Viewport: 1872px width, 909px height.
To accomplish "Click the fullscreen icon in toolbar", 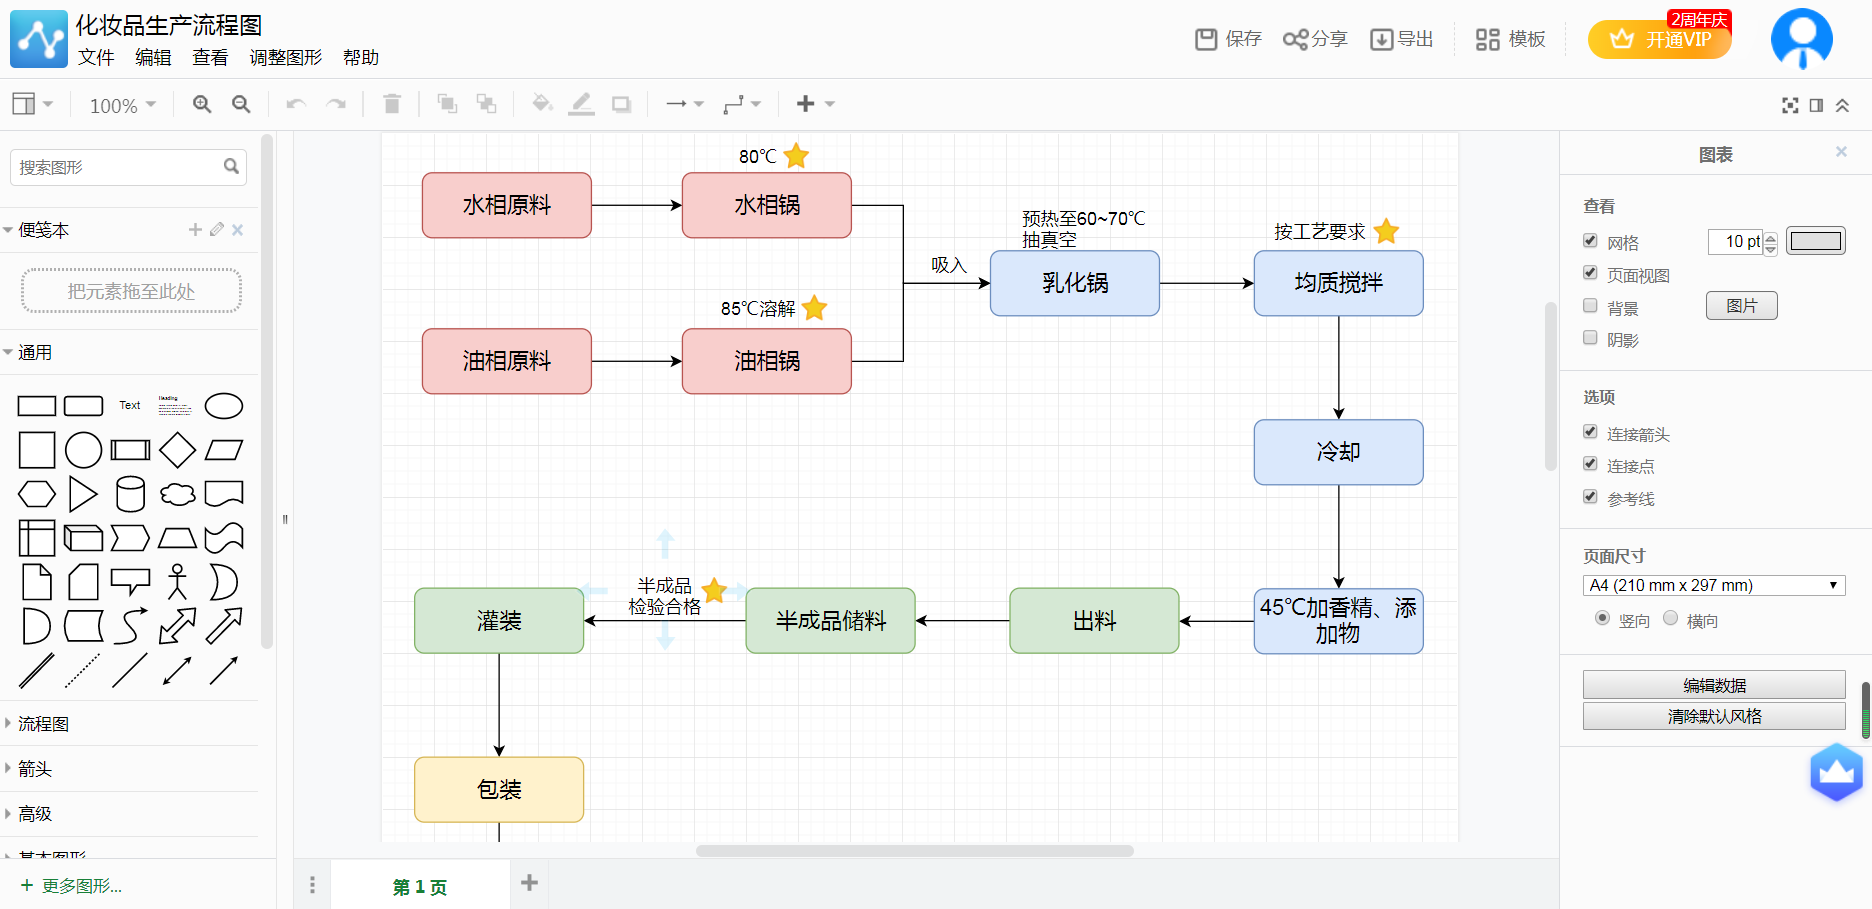I will tap(1790, 105).
